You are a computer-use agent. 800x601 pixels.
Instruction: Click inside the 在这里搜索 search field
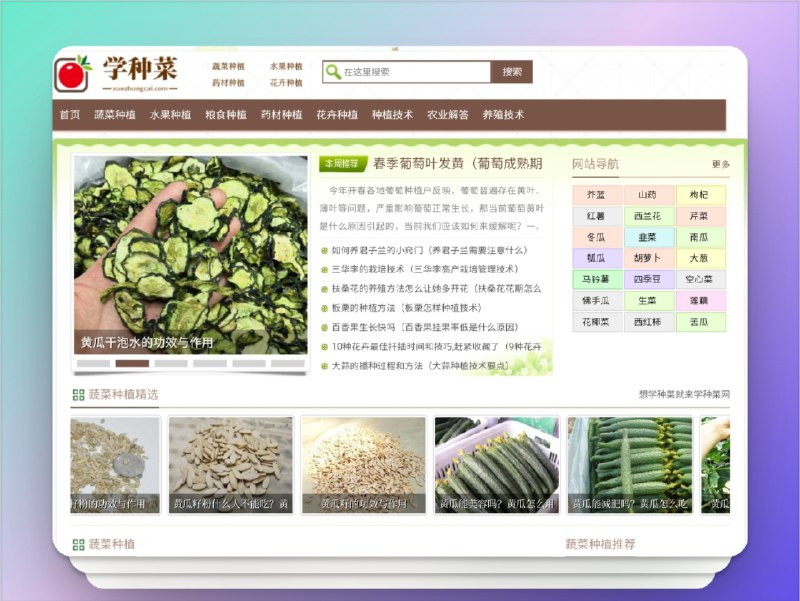[410, 70]
